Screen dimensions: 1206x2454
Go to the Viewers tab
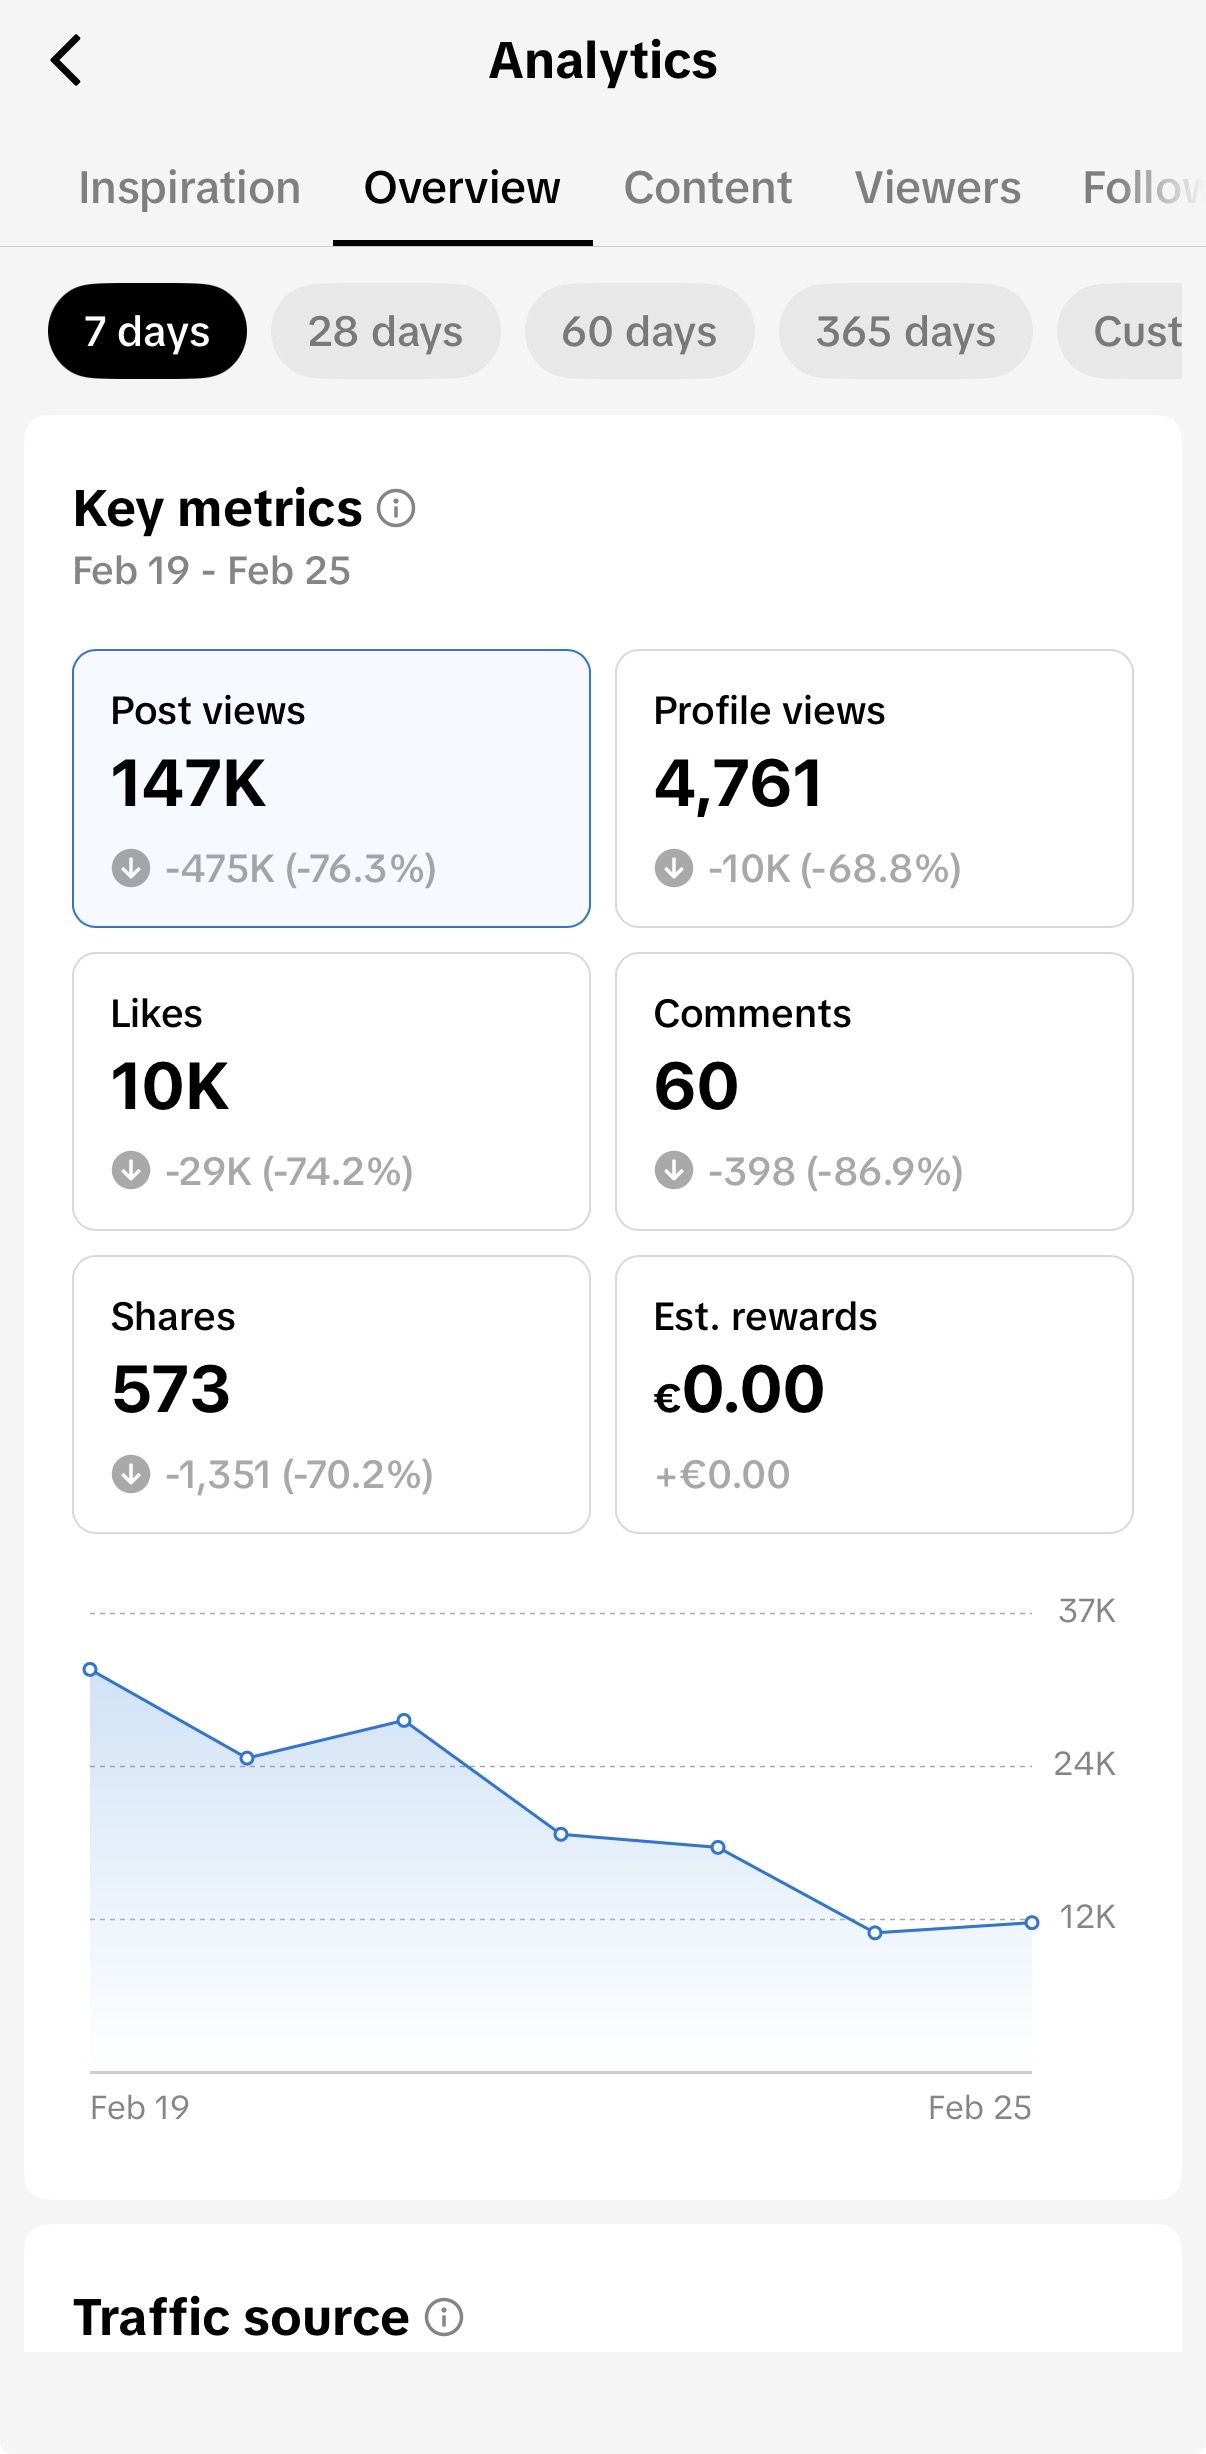tap(937, 188)
